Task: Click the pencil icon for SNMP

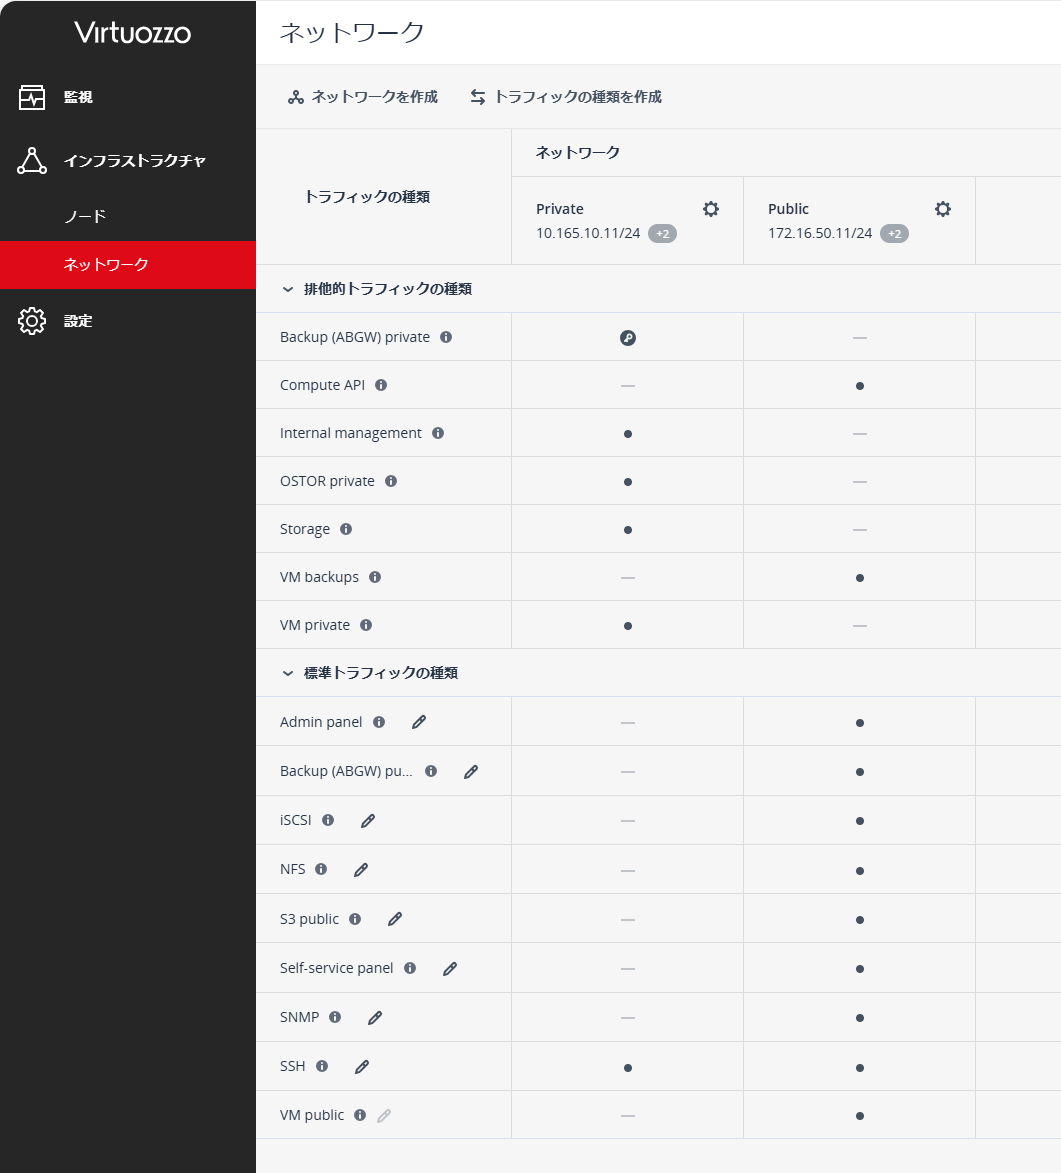Action: pyautogui.click(x=375, y=1017)
